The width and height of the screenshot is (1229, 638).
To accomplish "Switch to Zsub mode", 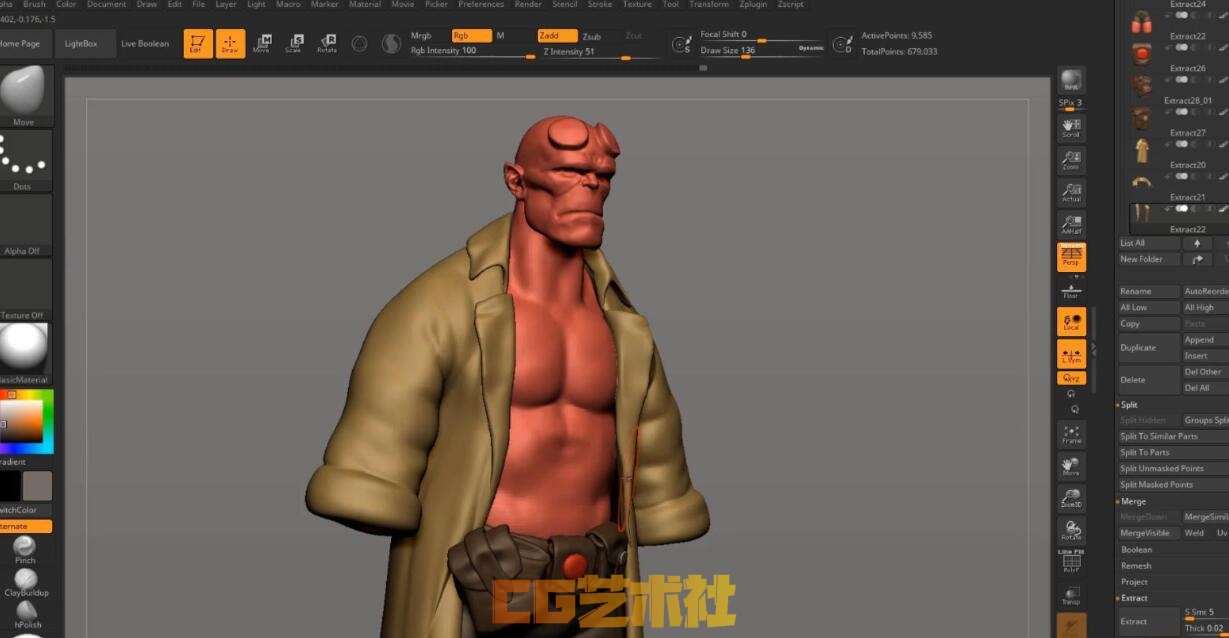I will 592,36.
